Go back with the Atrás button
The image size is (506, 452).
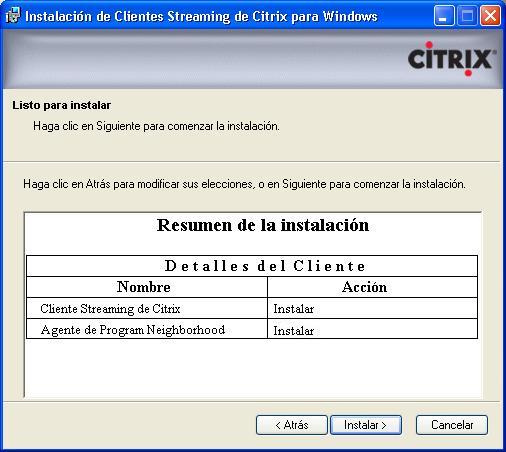[292, 425]
